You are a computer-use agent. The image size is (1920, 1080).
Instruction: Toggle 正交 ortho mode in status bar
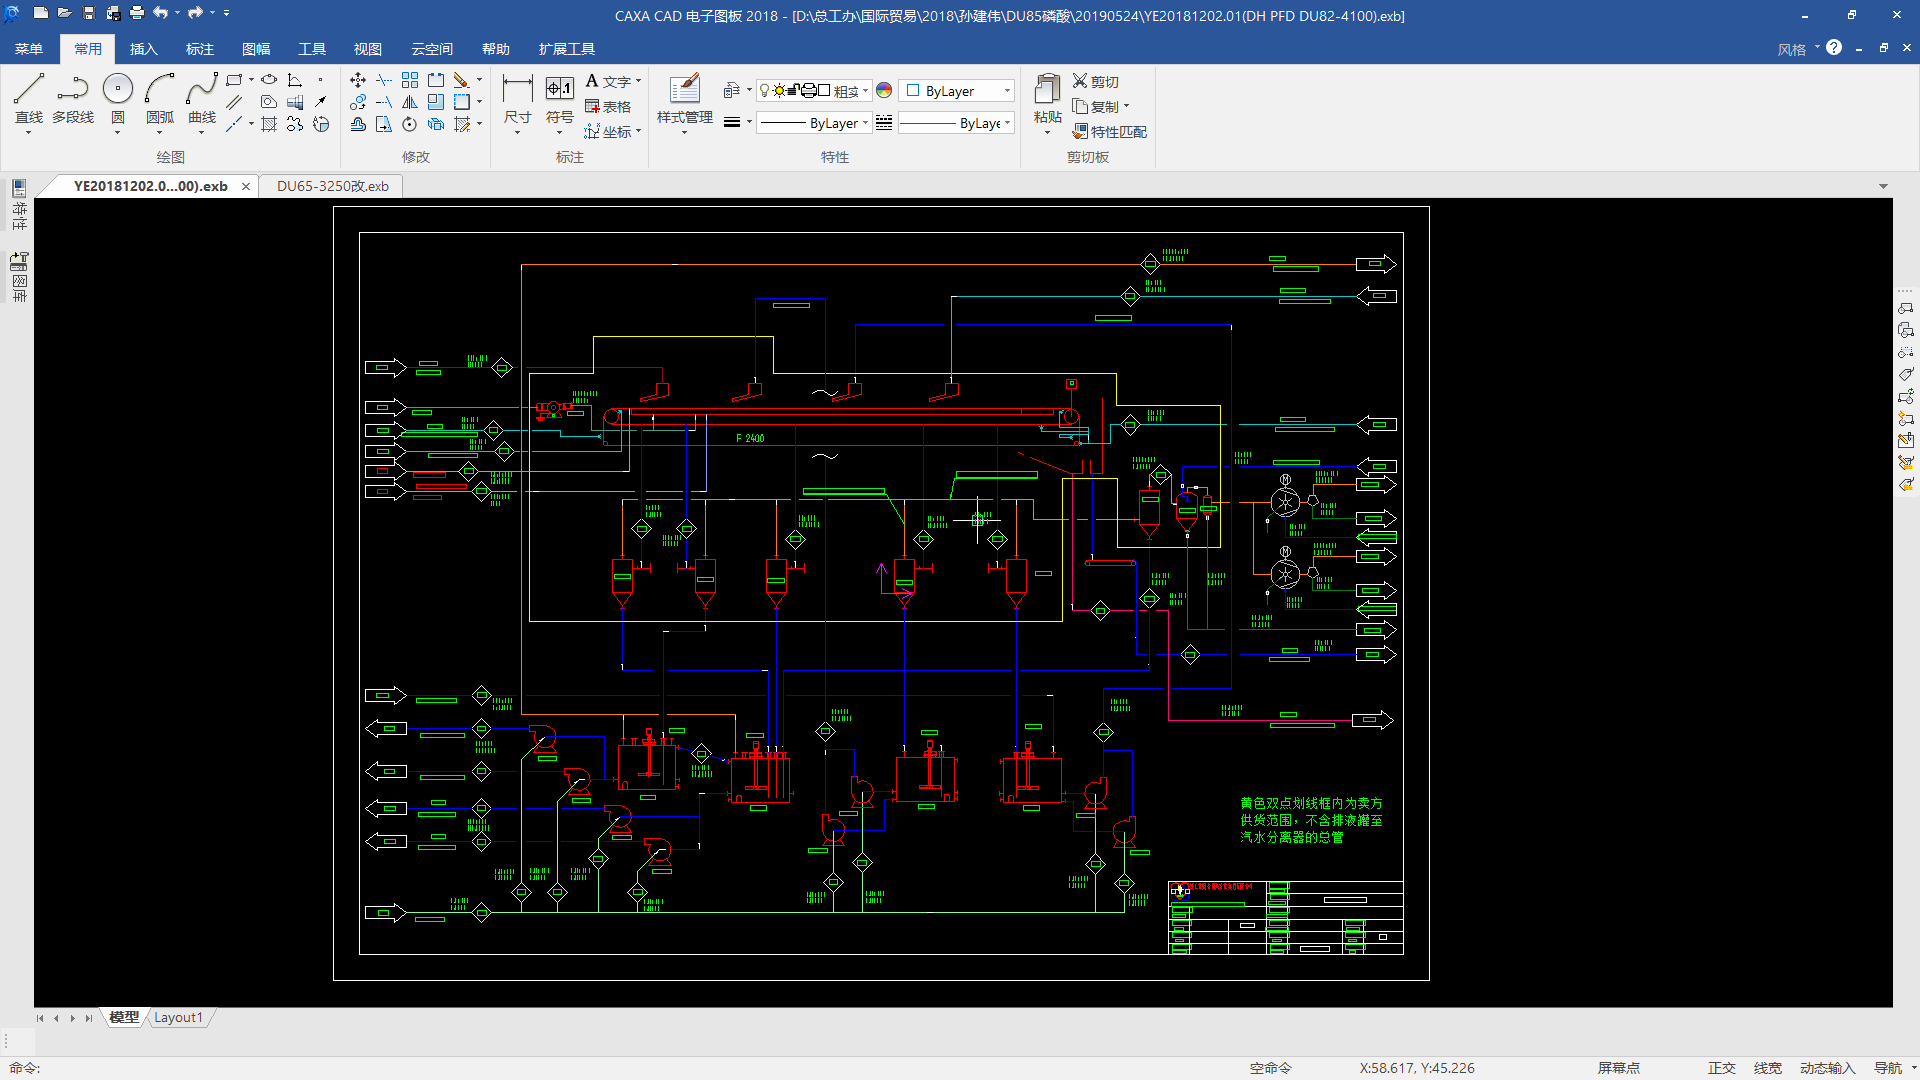(x=1721, y=1068)
